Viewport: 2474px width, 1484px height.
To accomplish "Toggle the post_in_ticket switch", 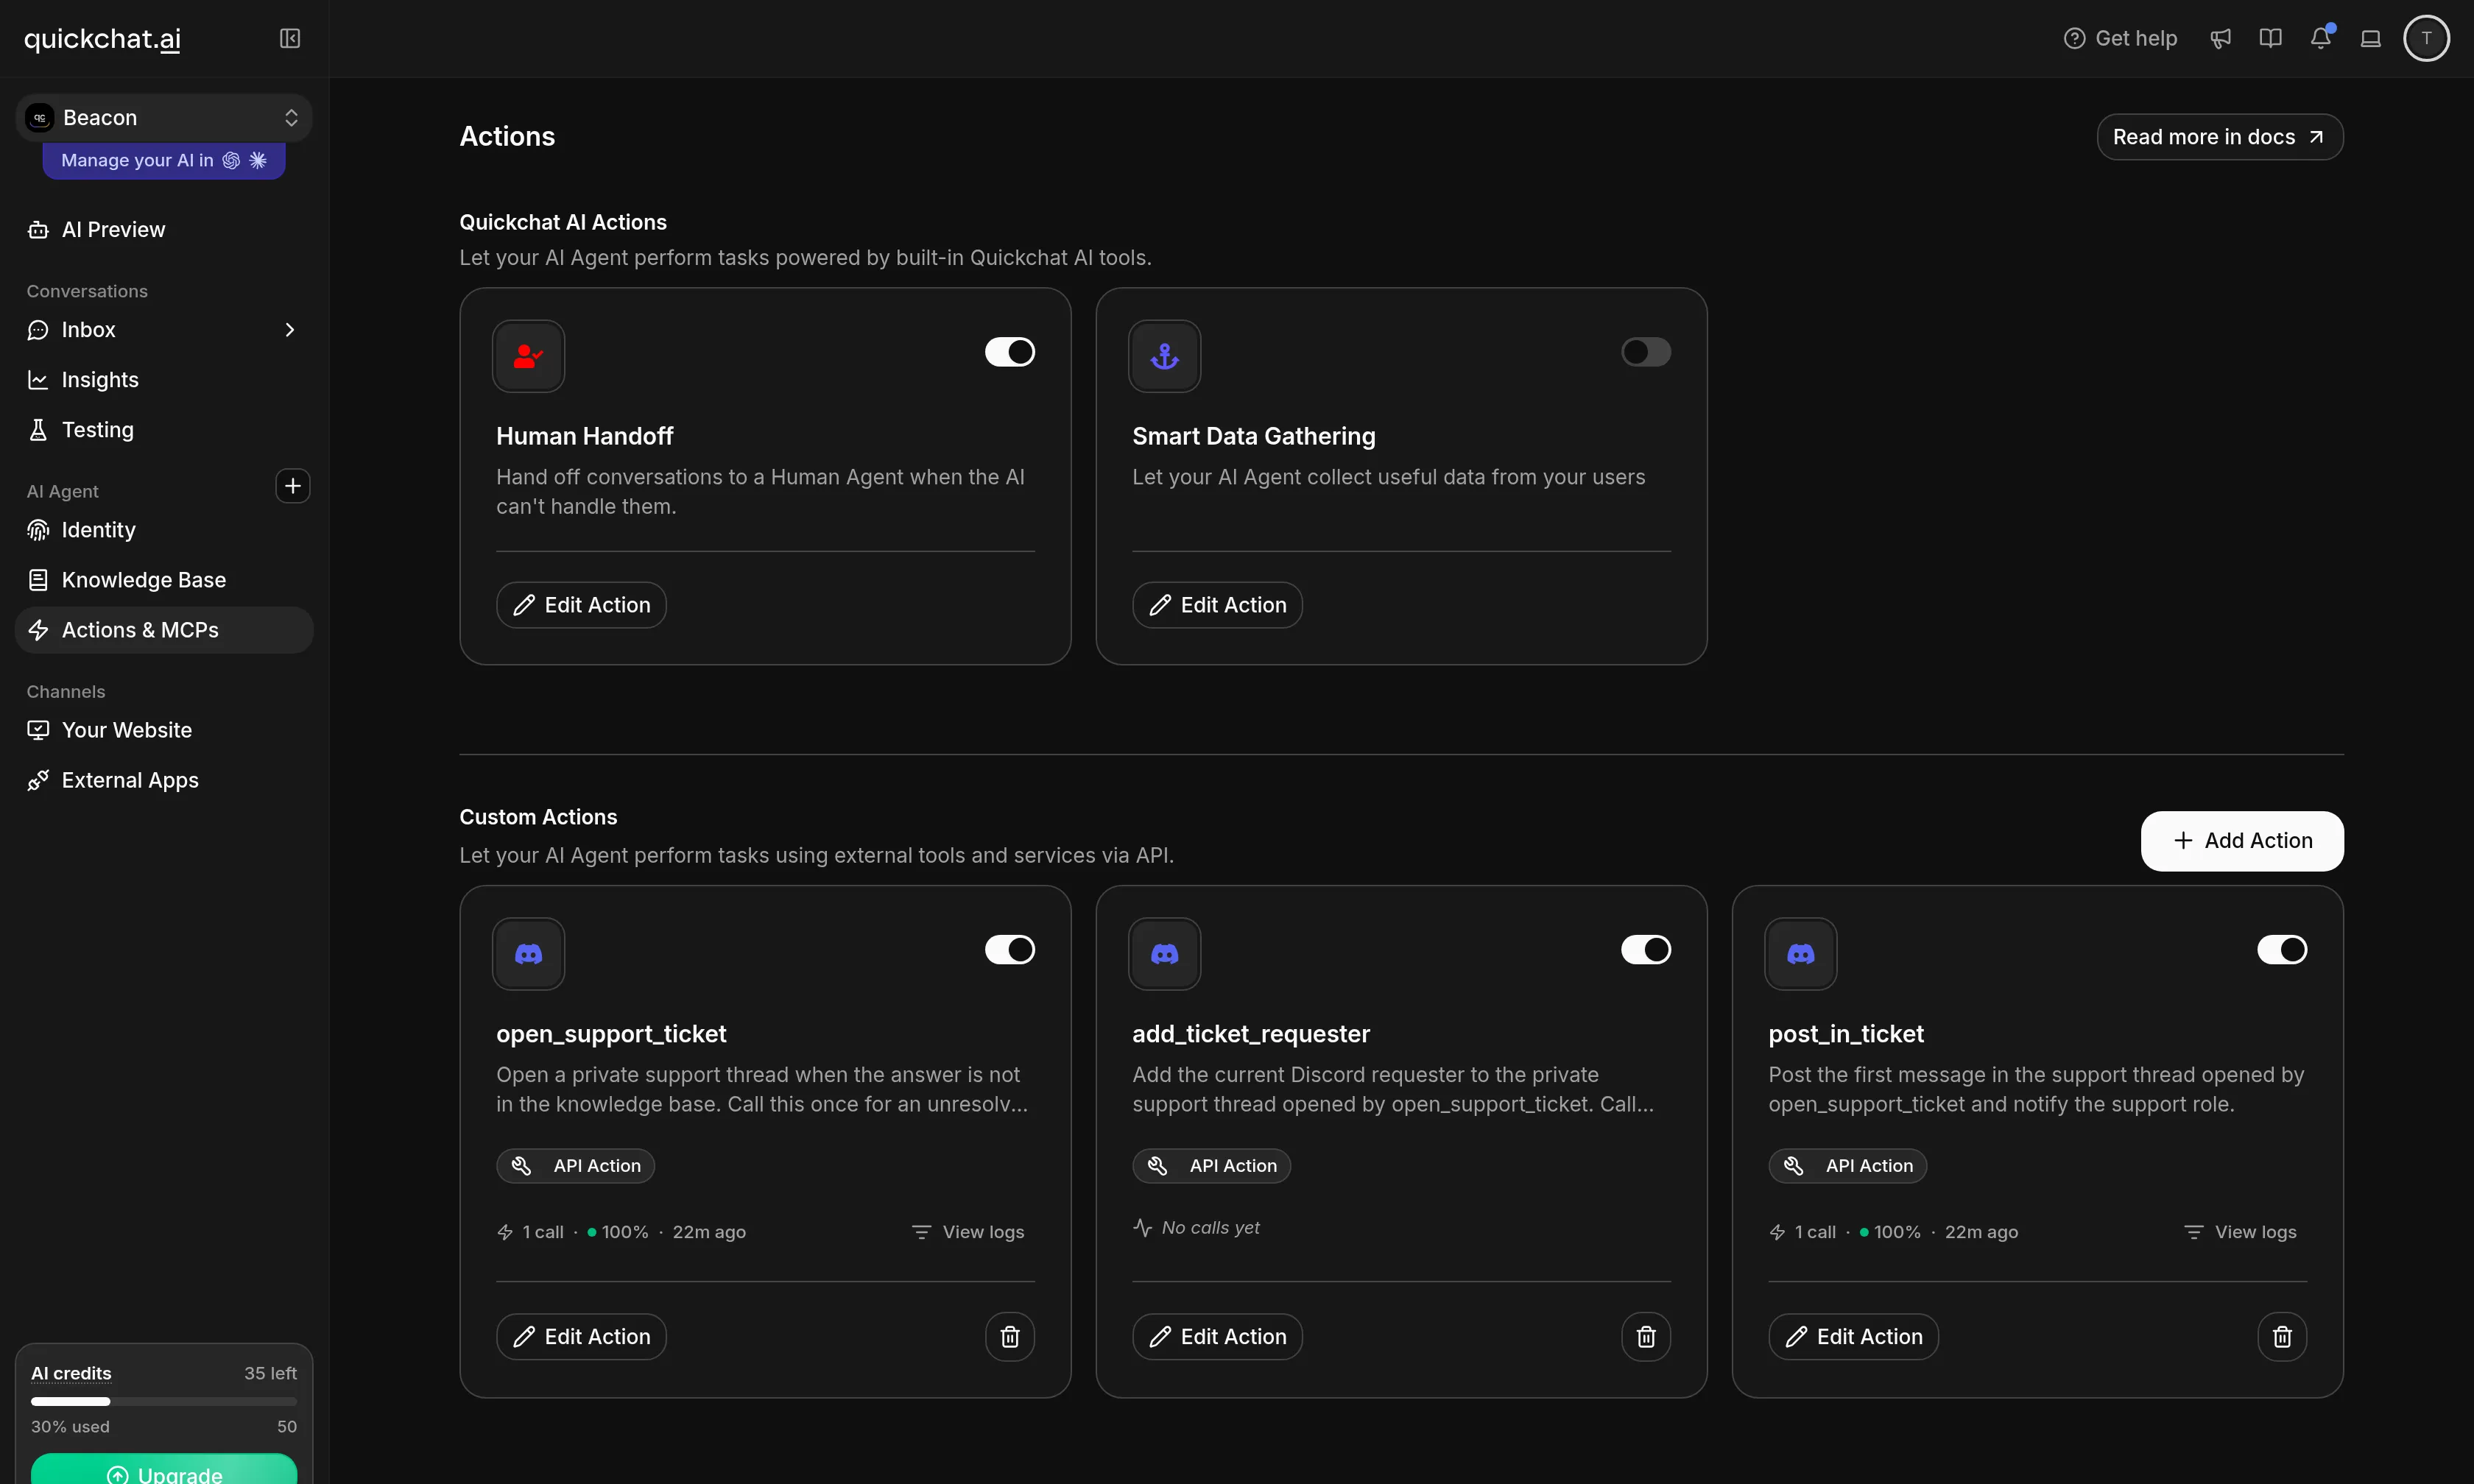I will [x=2282, y=950].
